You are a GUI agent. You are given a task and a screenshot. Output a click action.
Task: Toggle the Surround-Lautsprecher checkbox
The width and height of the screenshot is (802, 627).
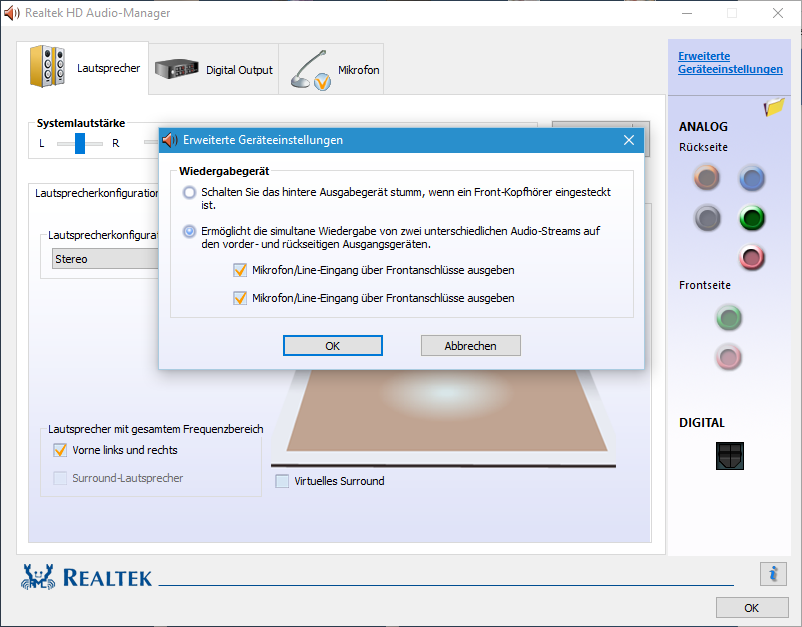tap(60, 478)
